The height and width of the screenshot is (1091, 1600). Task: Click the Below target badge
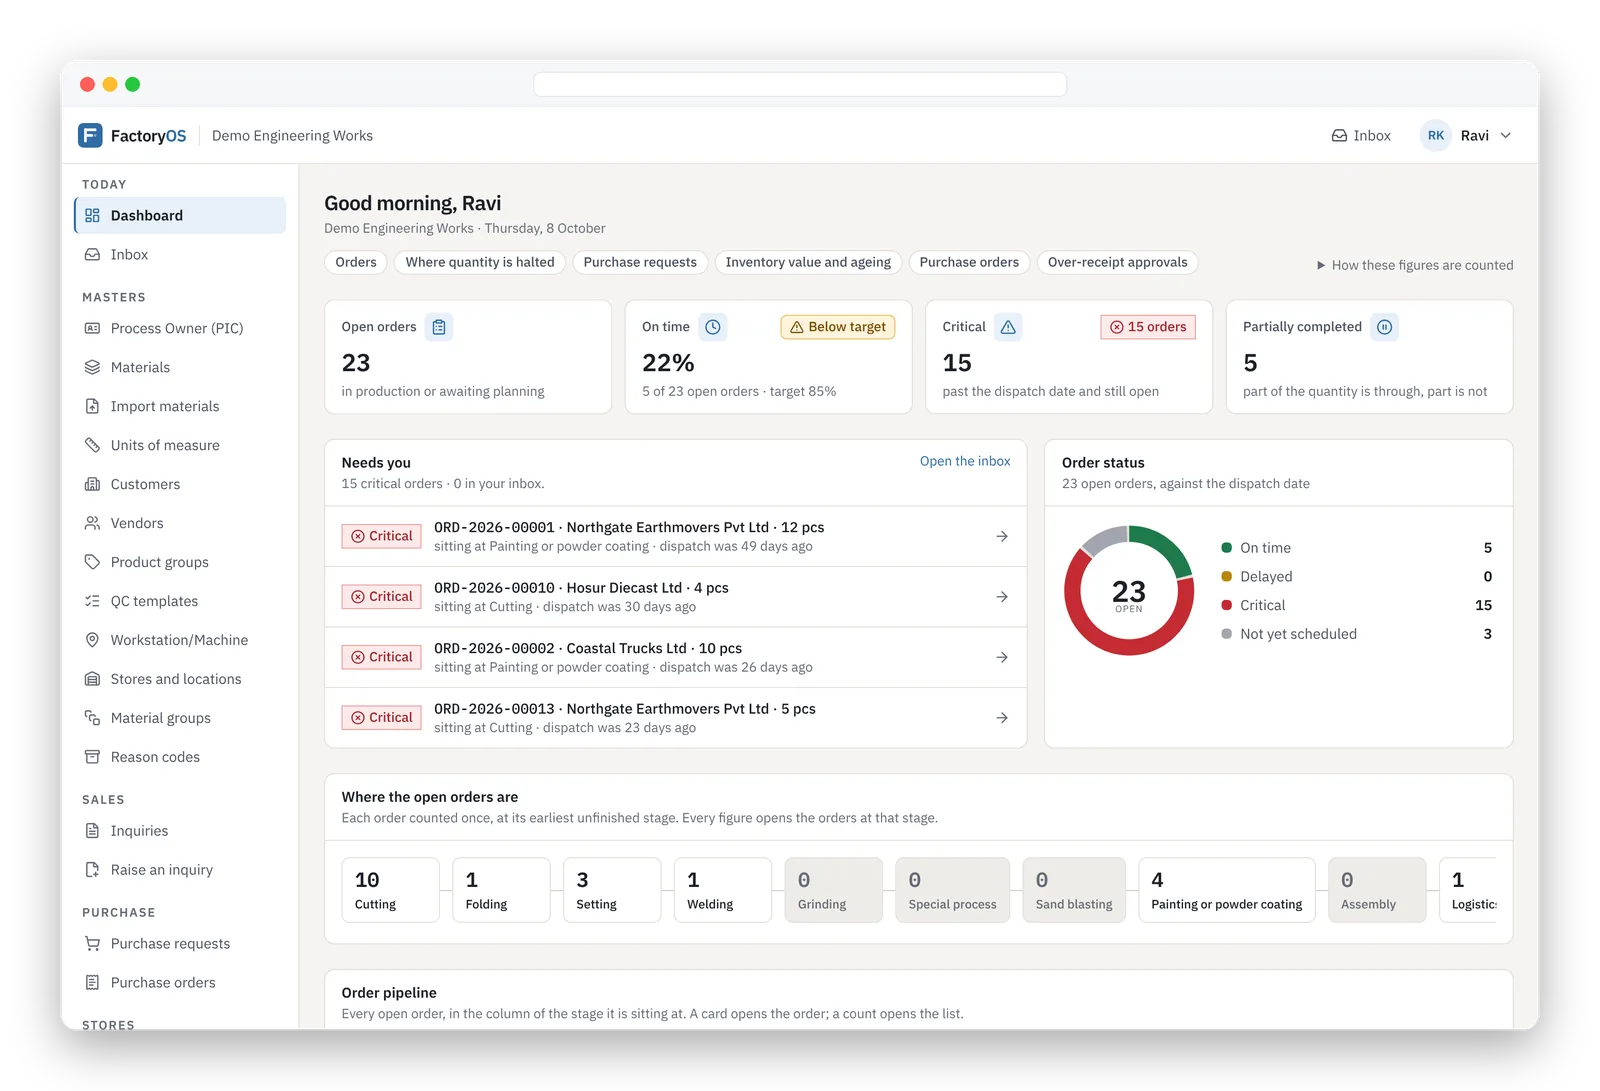pyautogui.click(x=838, y=327)
